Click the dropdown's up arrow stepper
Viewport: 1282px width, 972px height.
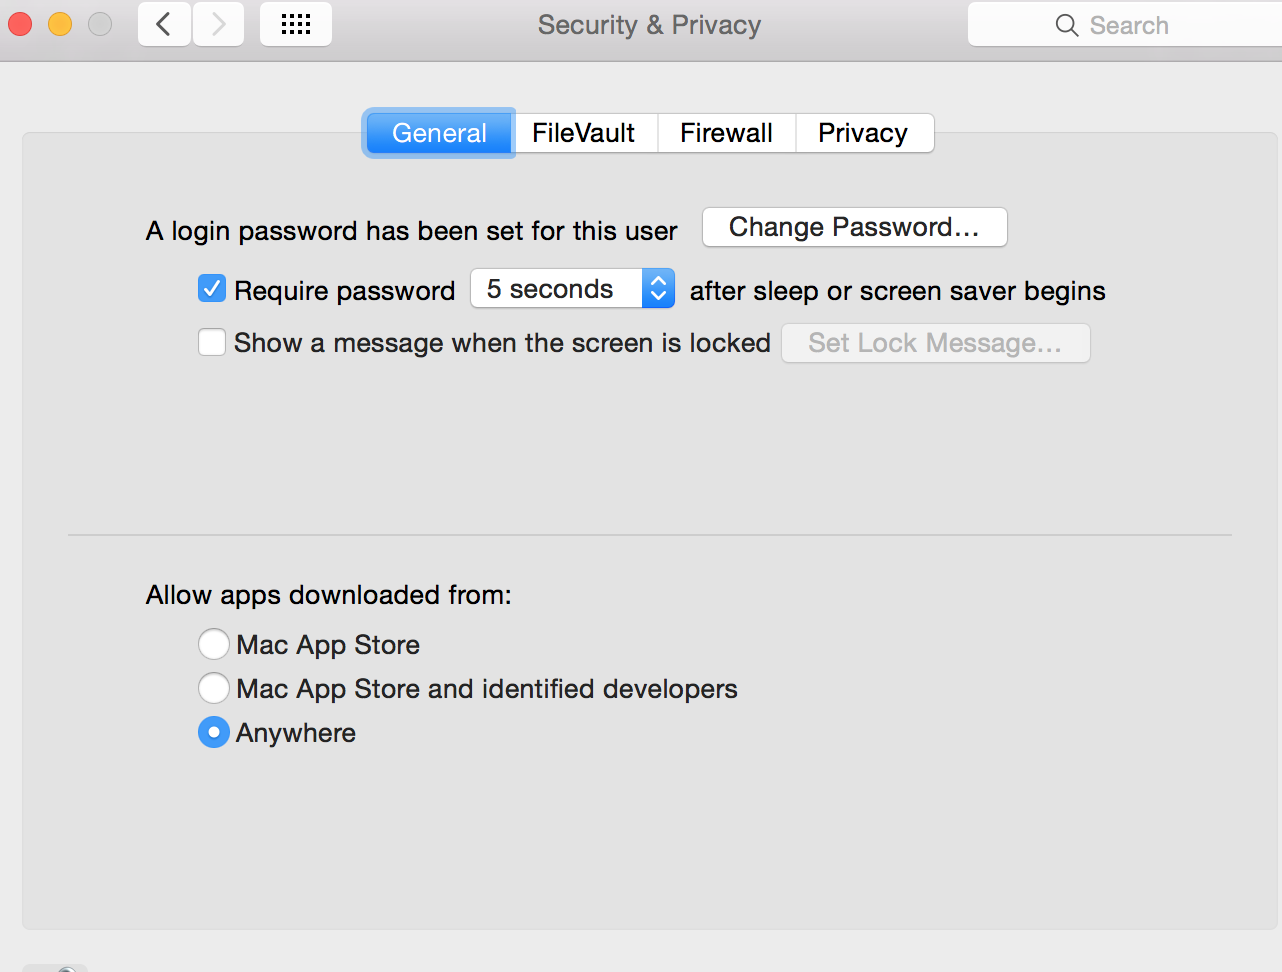click(x=658, y=282)
